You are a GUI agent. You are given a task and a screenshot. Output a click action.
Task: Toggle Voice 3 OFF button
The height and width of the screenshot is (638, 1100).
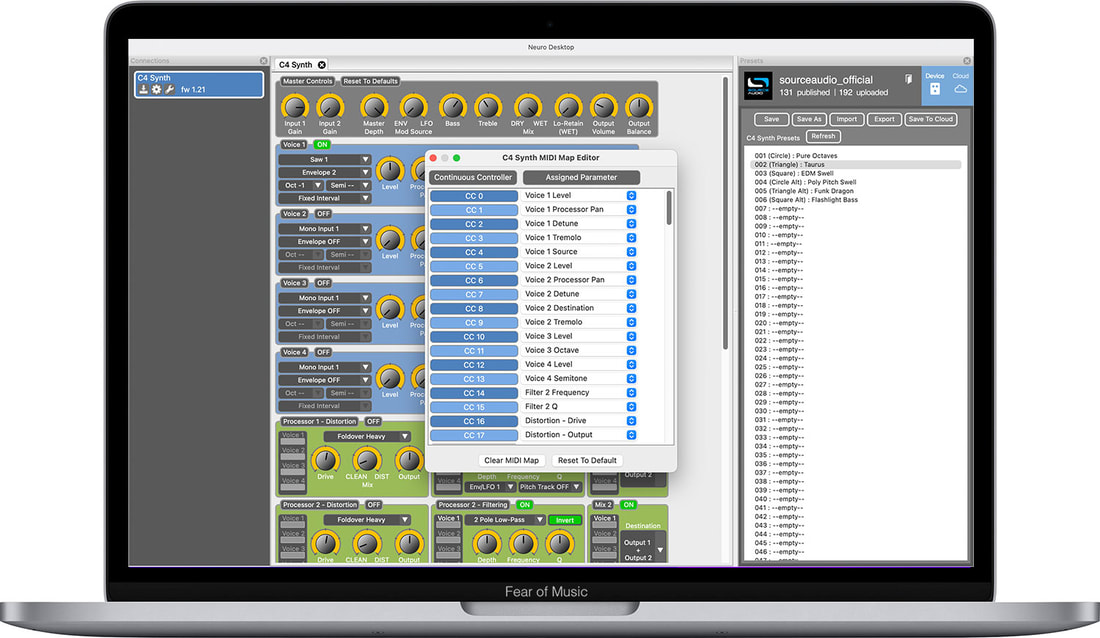coord(323,283)
